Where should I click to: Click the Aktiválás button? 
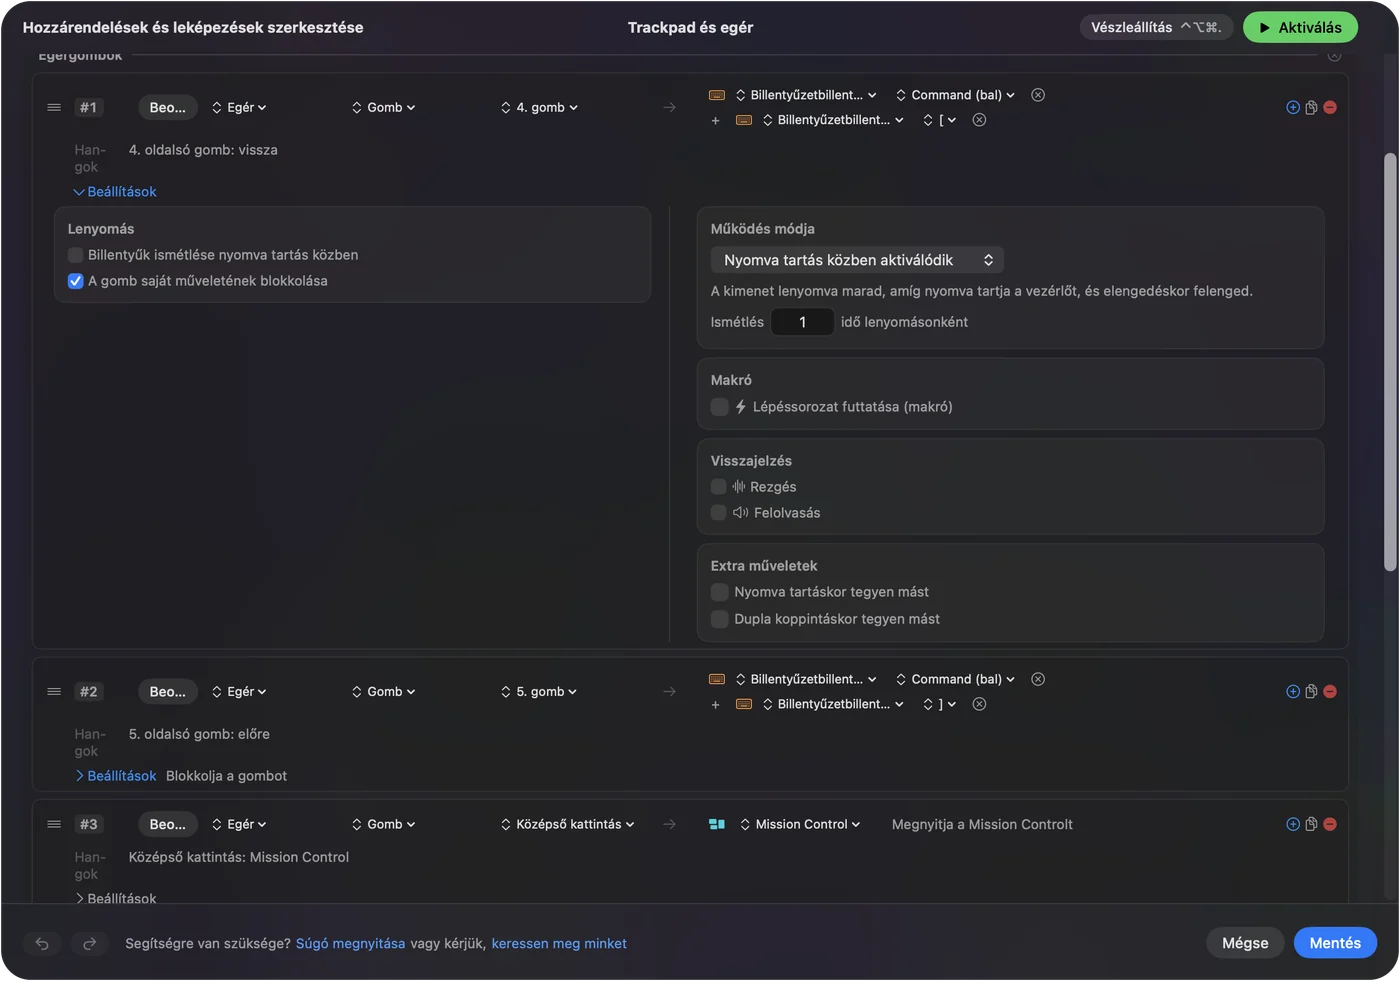pos(1300,28)
